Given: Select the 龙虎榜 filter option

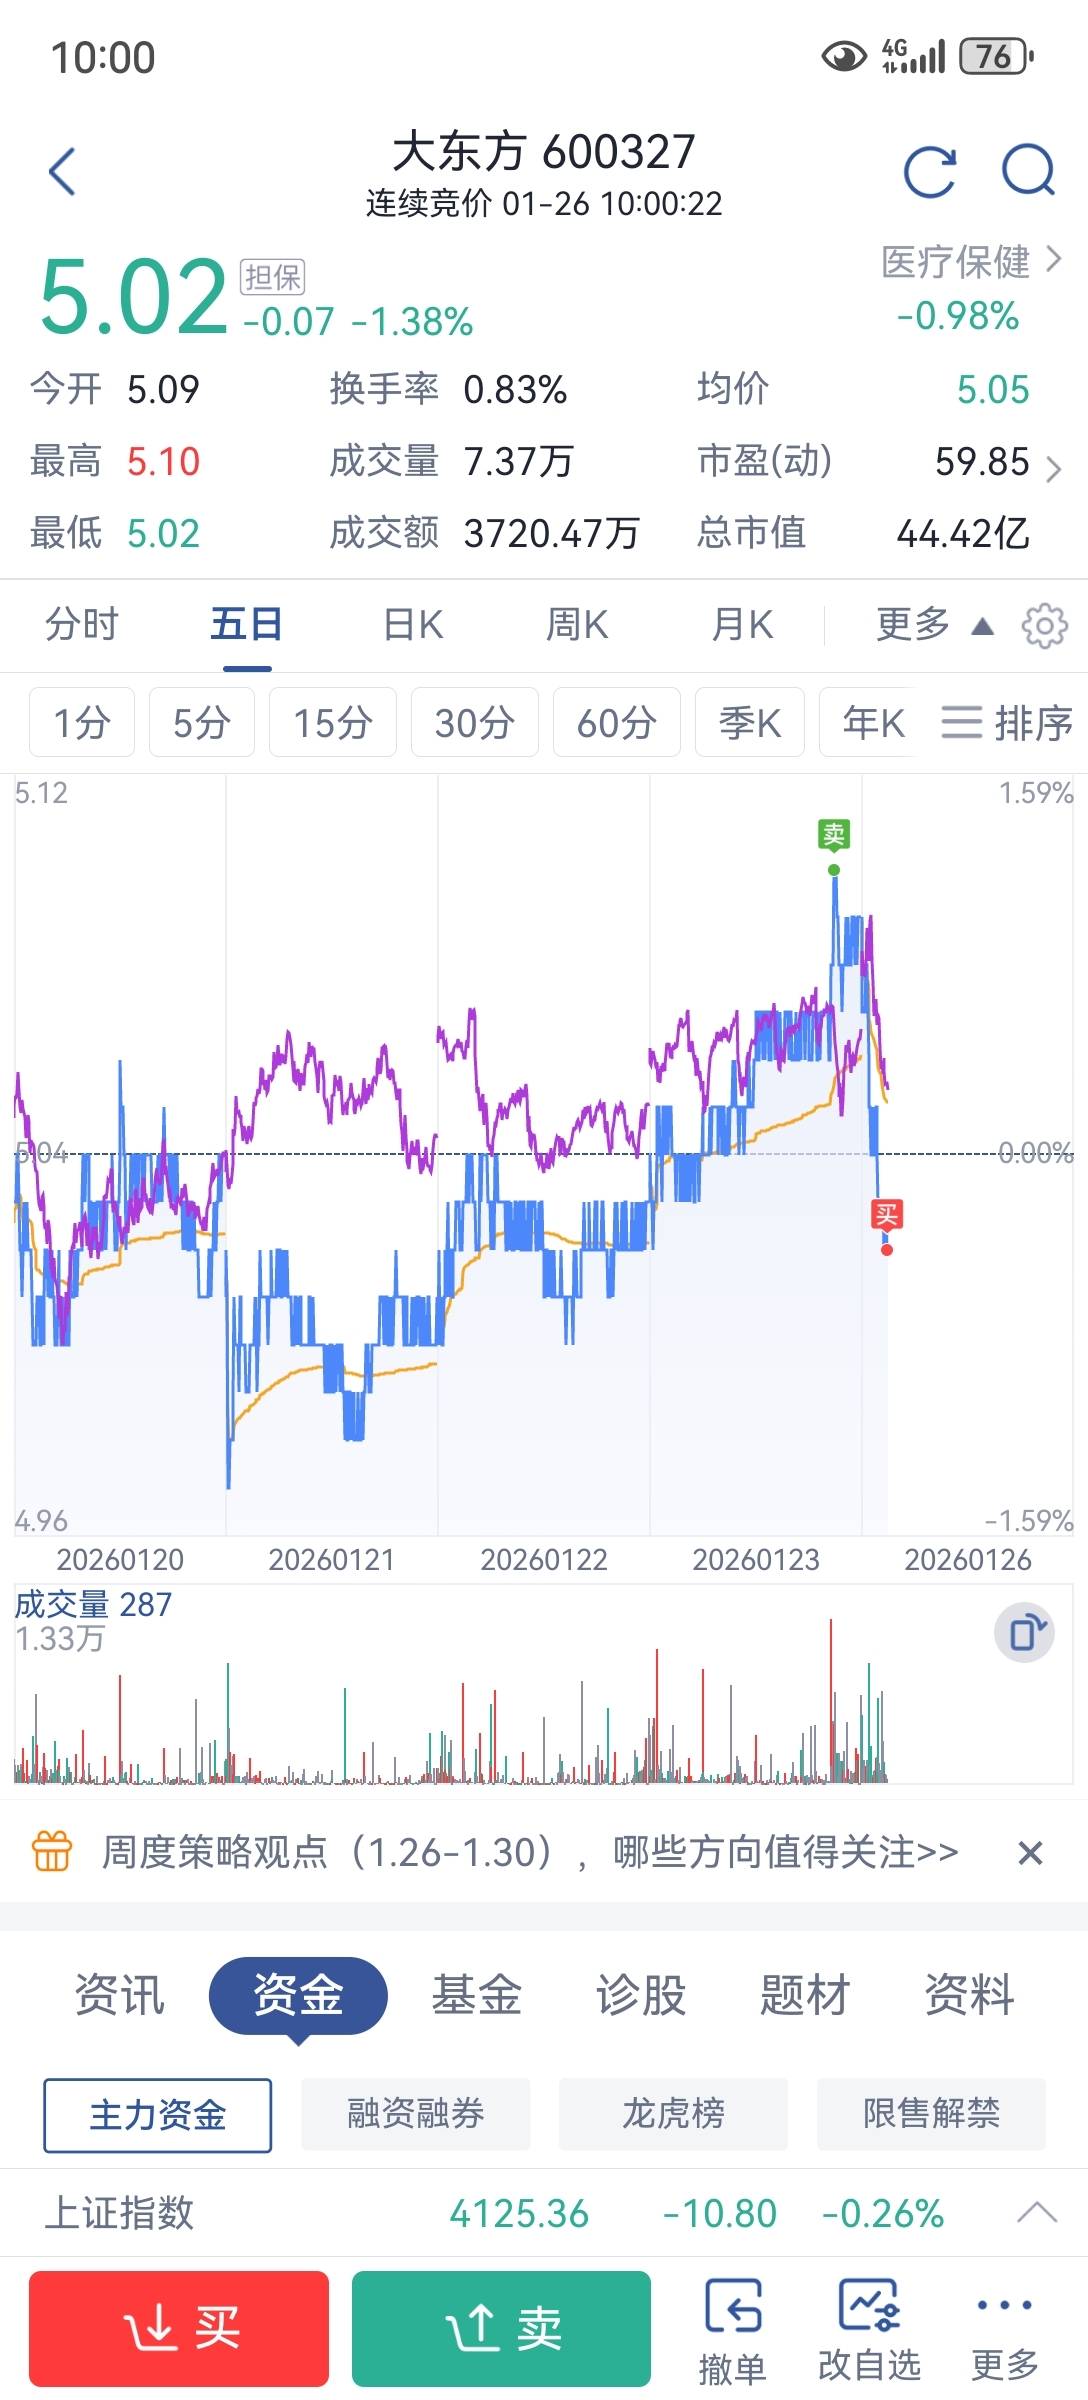Looking at the screenshot, I should (x=673, y=2114).
